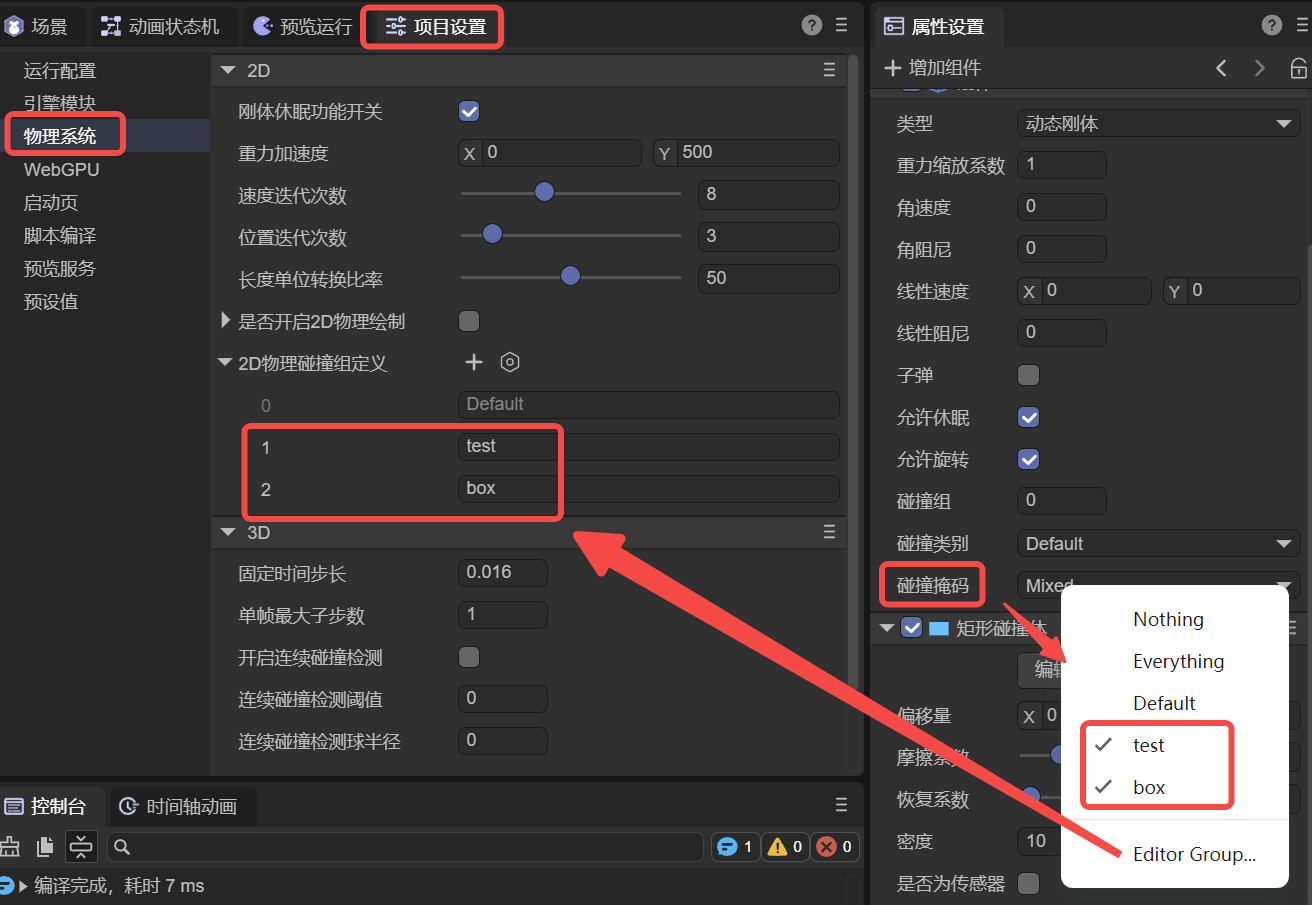Collapse the 2D物理碰撞组定义 section
The height and width of the screenshot is (905, 1312).
(225, 363)
